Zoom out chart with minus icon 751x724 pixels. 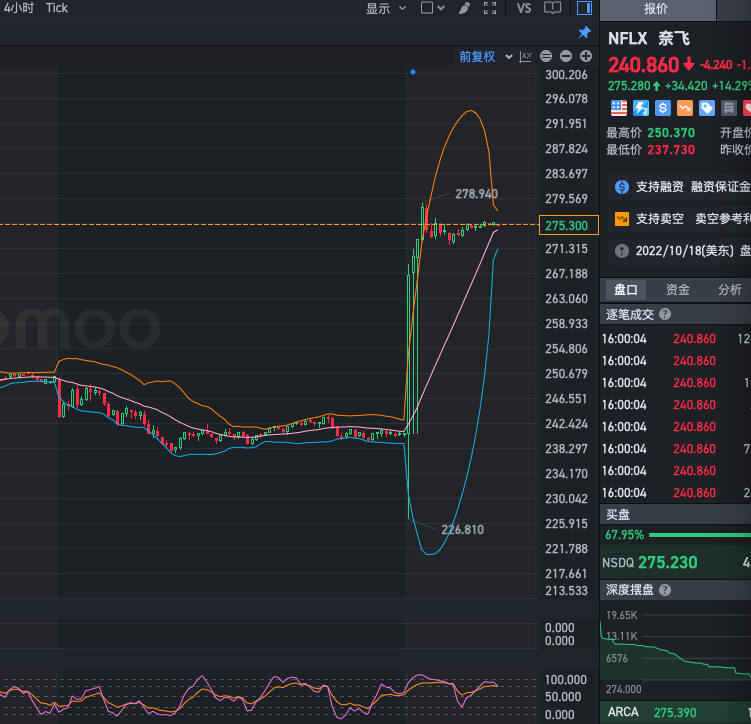[566, 57]
